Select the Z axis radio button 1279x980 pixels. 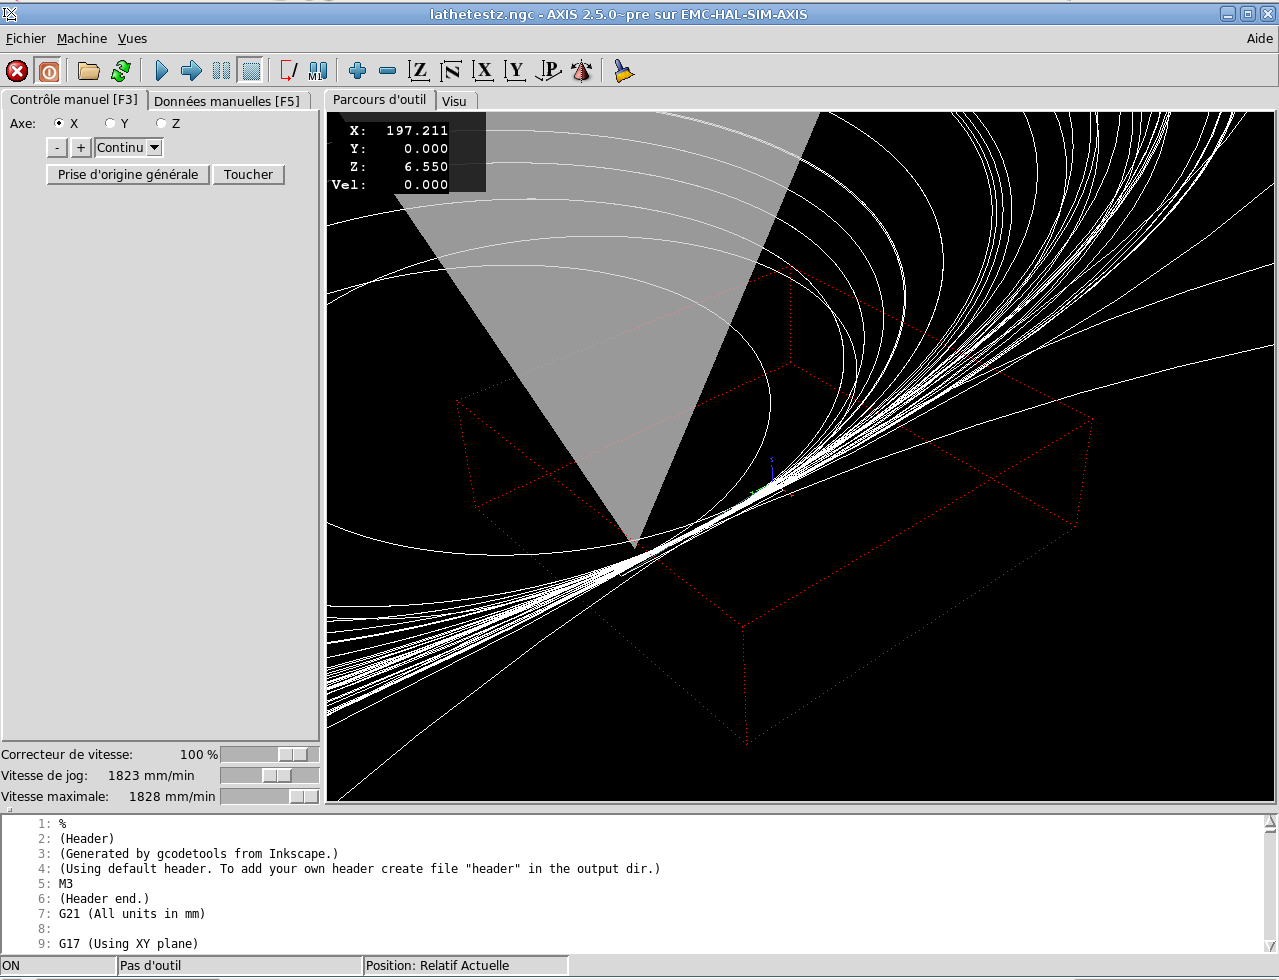click(161, 124)
